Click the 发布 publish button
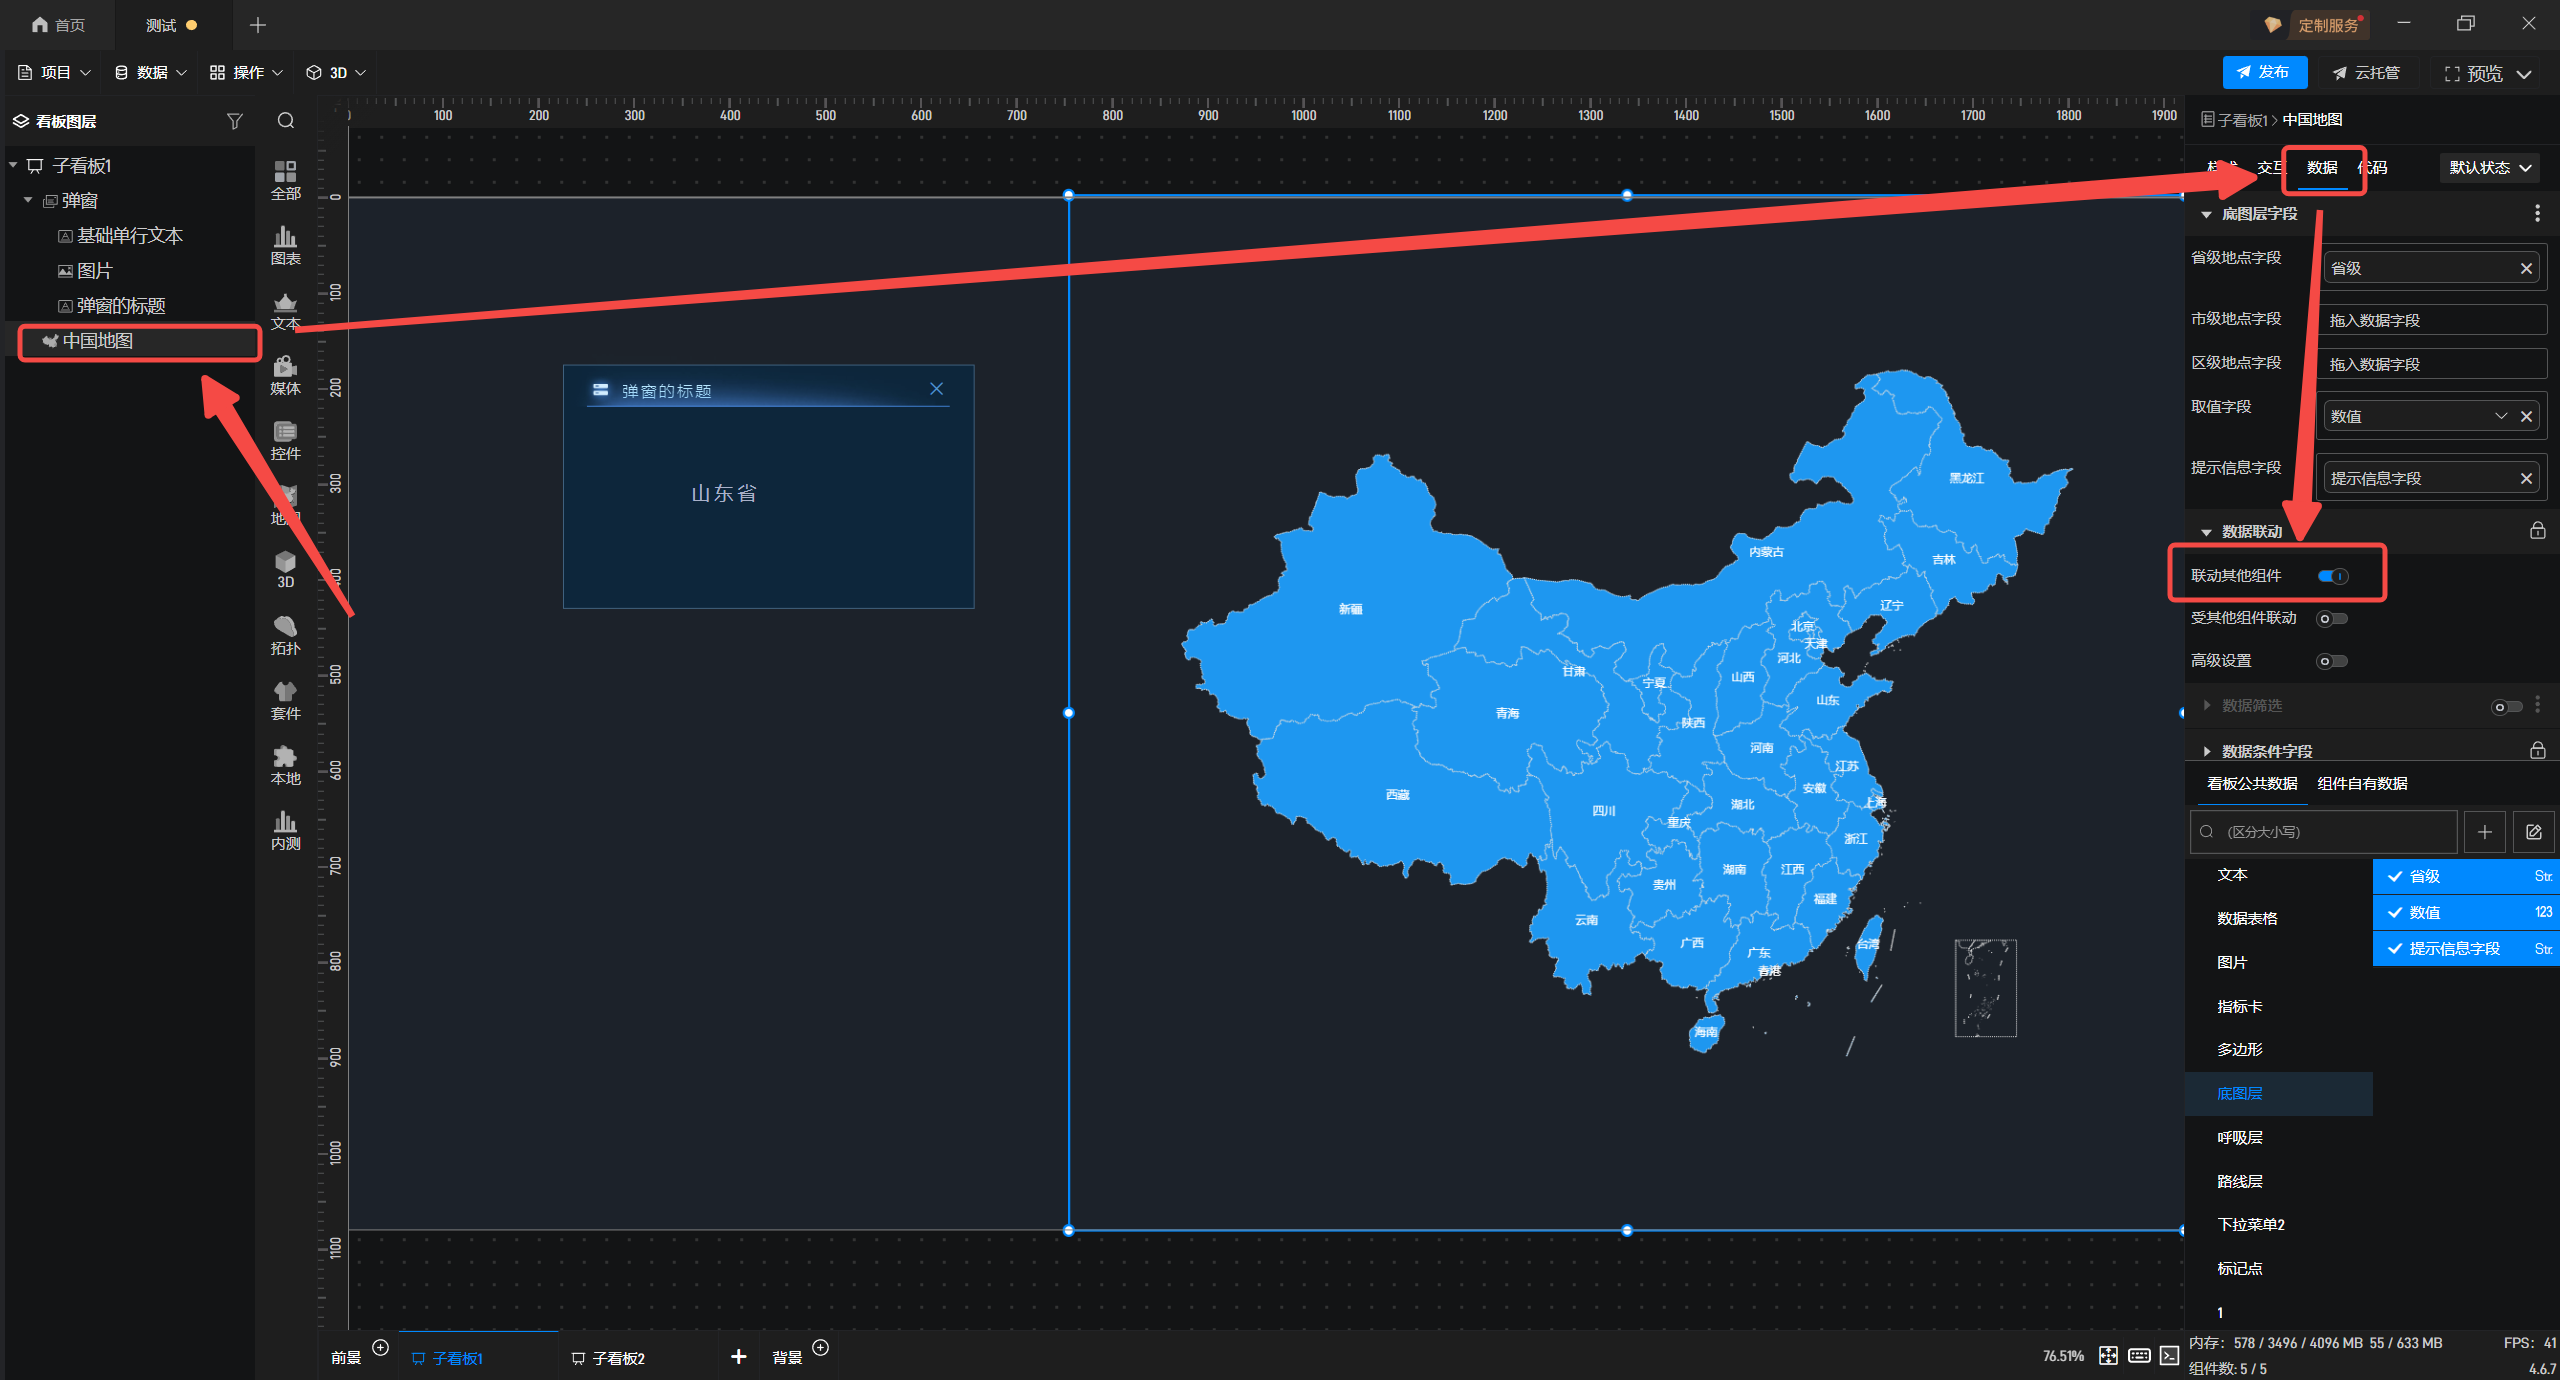The height and width of the screenshot is (1380, 2560). 2264,73
